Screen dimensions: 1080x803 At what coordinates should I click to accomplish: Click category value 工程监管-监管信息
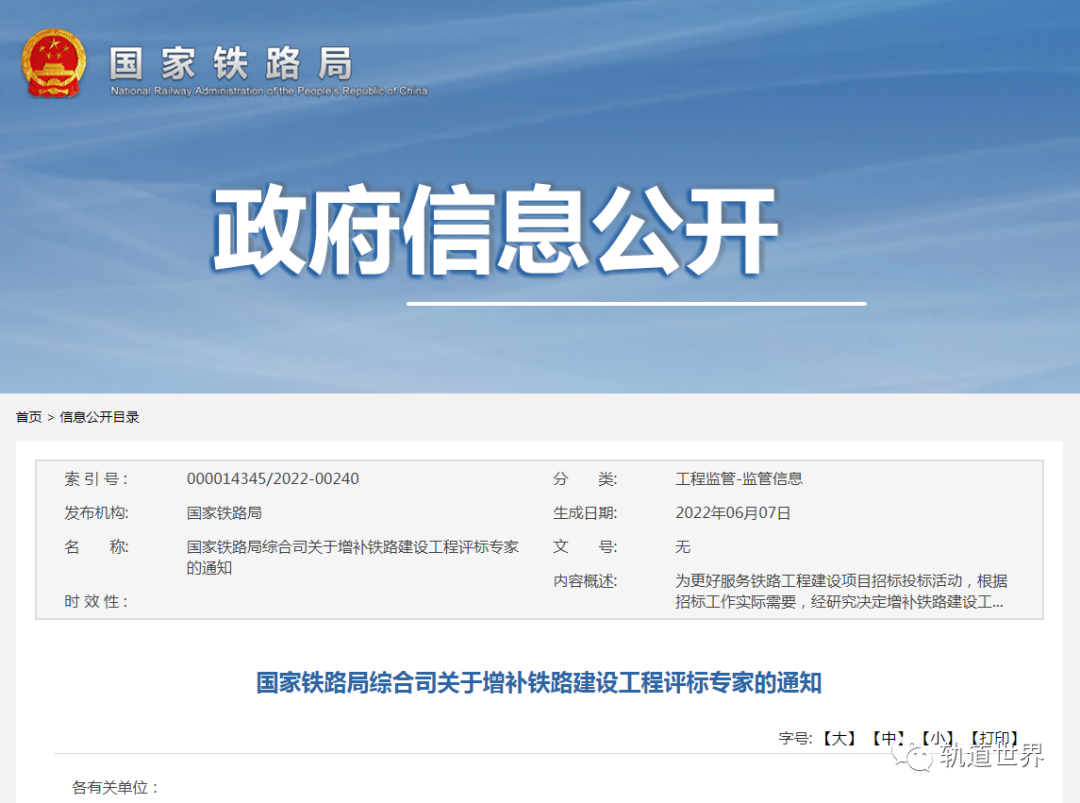pyautogui.click(x=739, y=479)
